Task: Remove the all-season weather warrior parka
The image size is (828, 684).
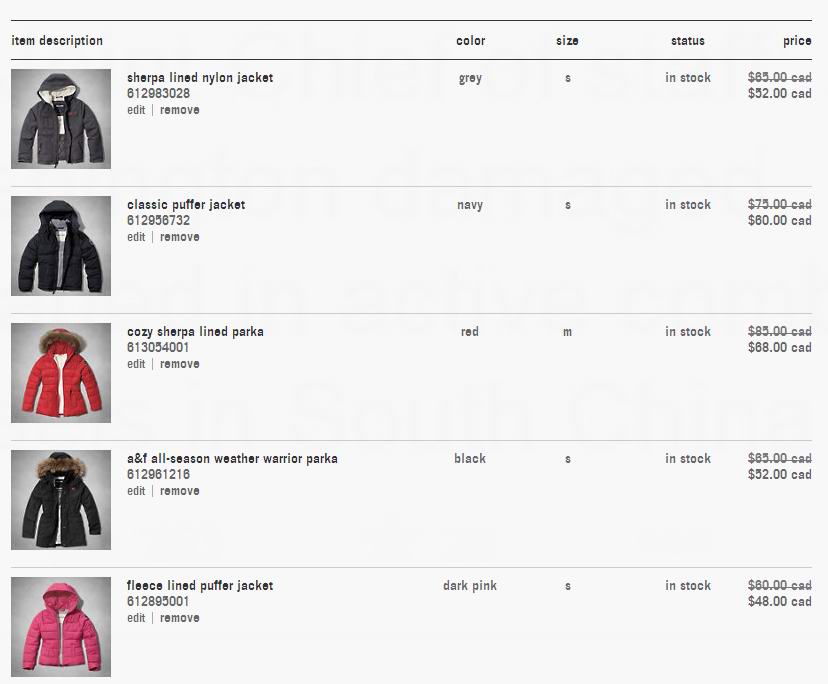Action: pyautogui.click(x=180, y=491)
